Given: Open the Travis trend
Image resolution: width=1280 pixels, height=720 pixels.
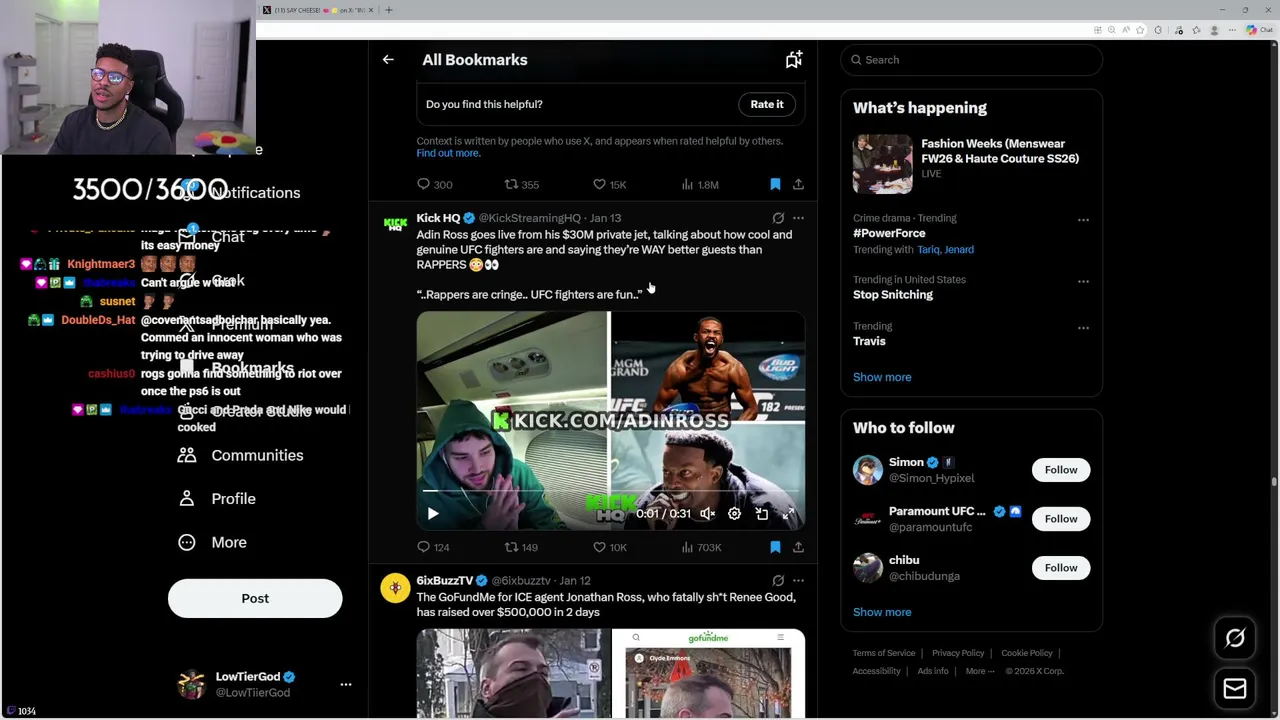Looking at the screenshot, I should [869, 341].
